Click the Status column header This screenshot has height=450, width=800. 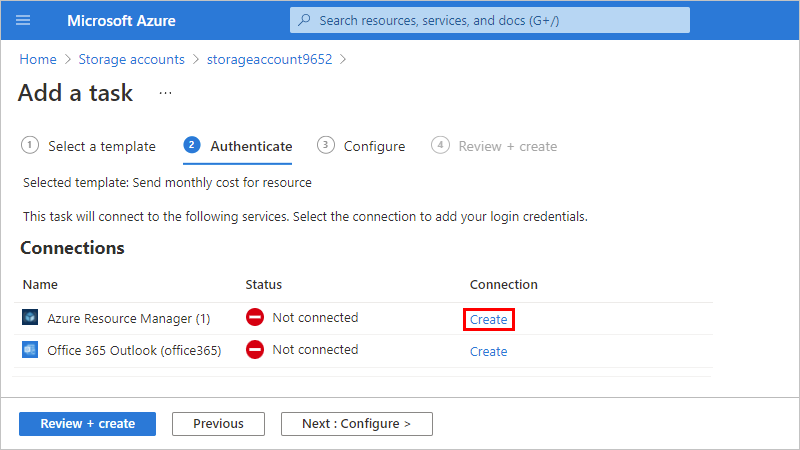(x=264, y=284)
